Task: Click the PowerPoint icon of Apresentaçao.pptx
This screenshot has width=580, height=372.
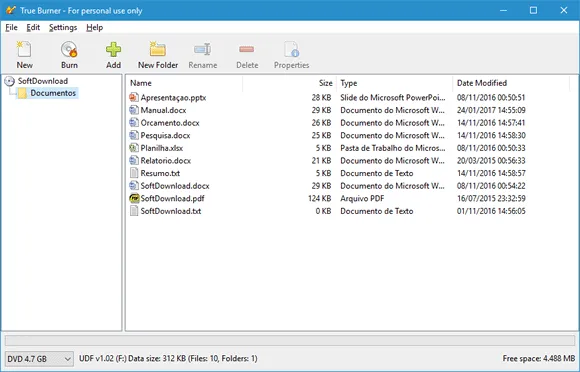Action: (x=134, y=98)
